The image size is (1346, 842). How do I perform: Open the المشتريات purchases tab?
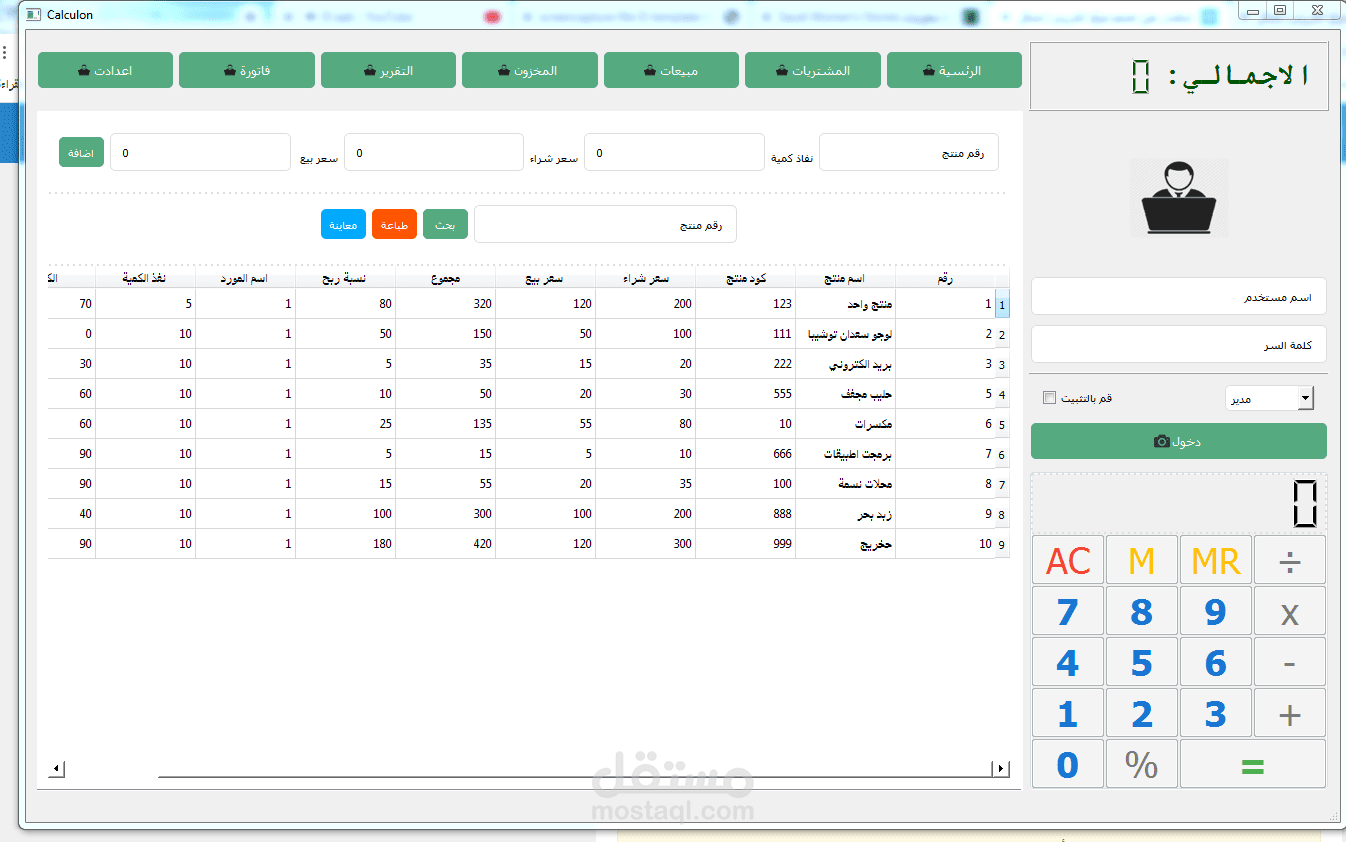[x=812, y=70]
